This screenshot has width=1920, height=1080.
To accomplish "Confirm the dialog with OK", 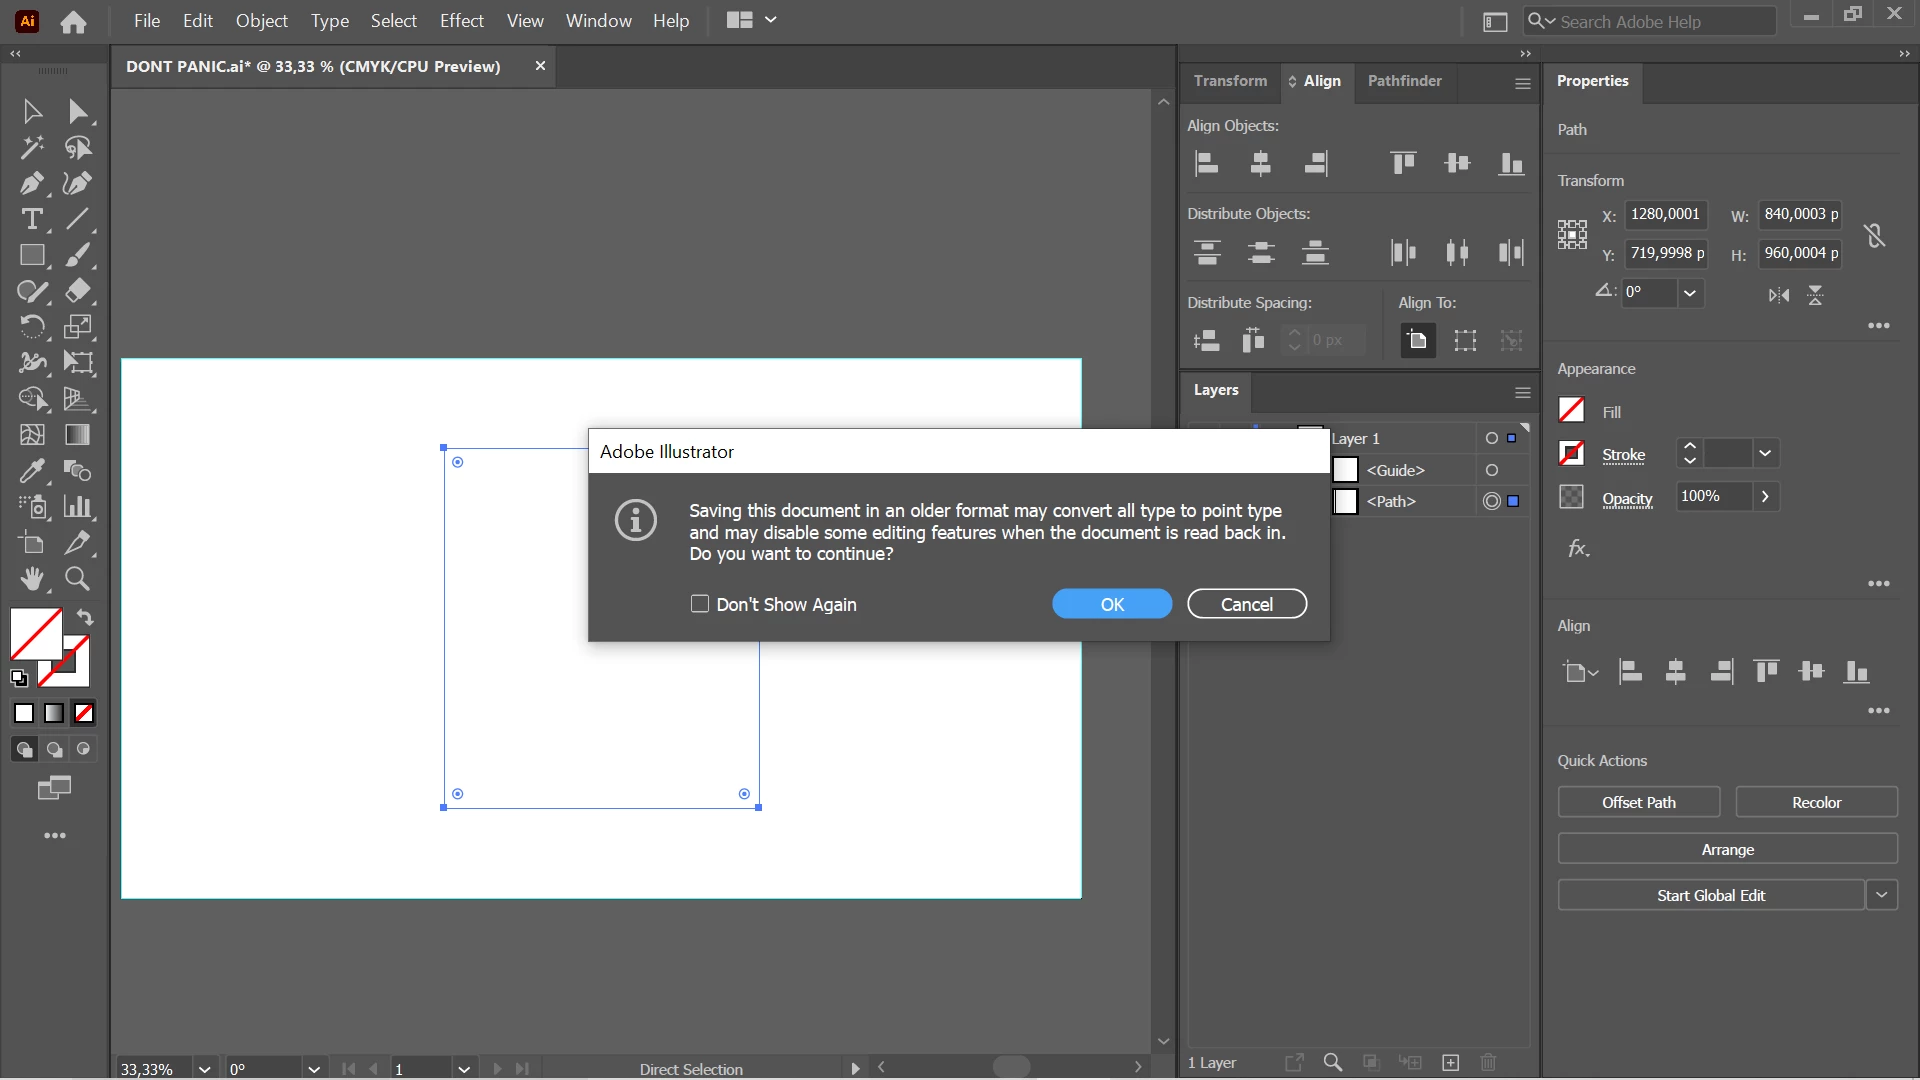I will click(1111, 604).
